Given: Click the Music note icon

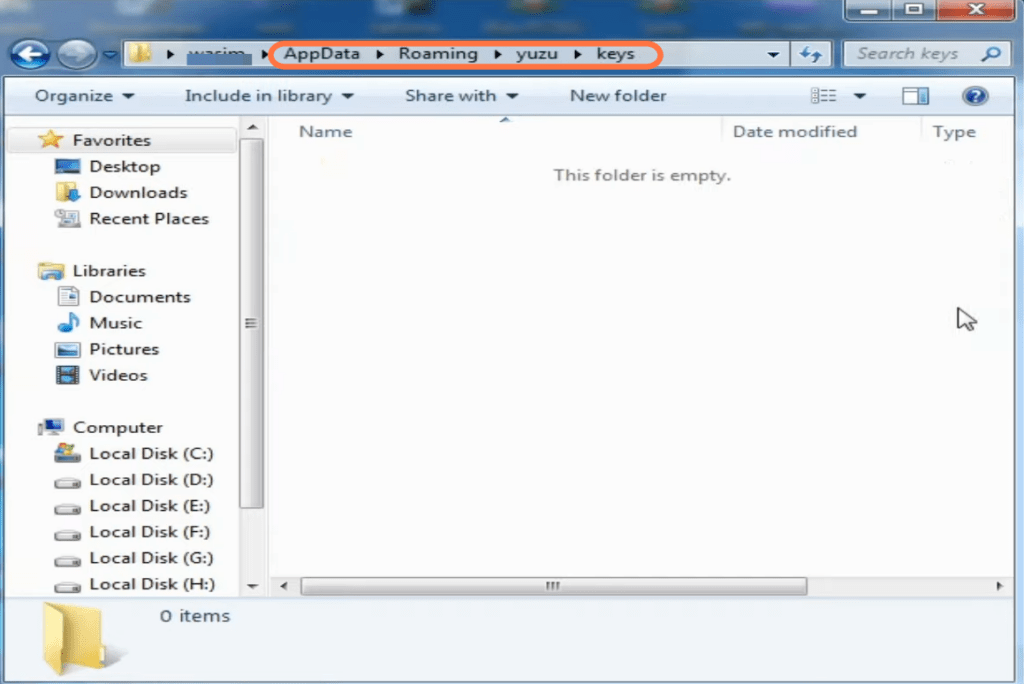Looking at the screenshot, I should tap(68, 322).
